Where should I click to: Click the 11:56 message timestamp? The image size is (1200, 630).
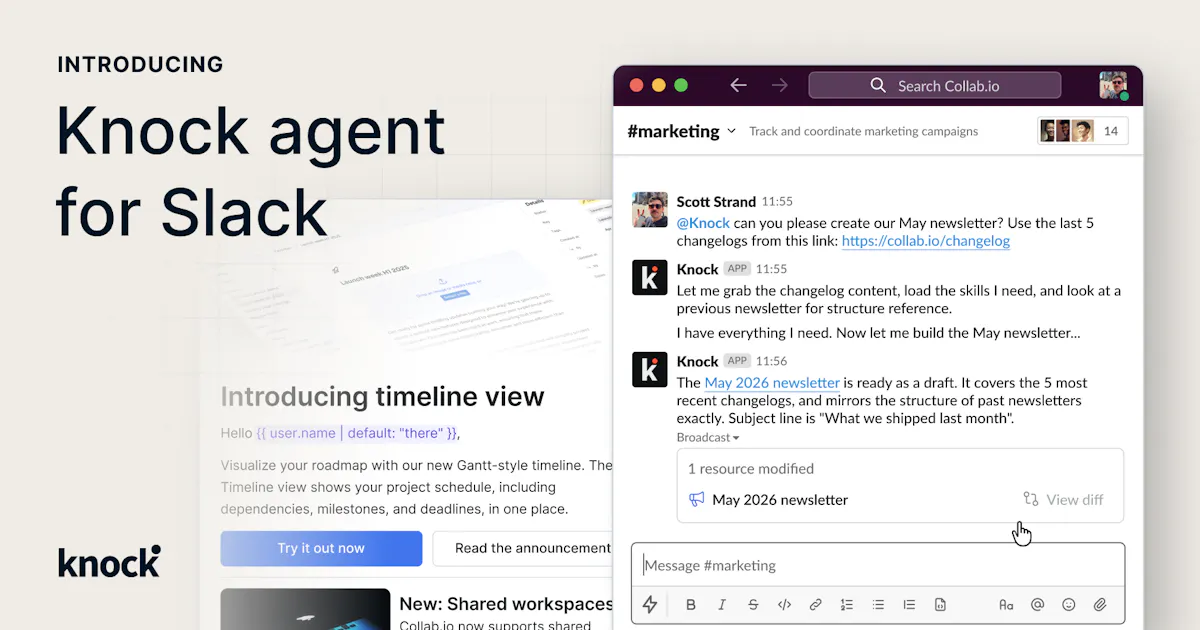(771, 361)
